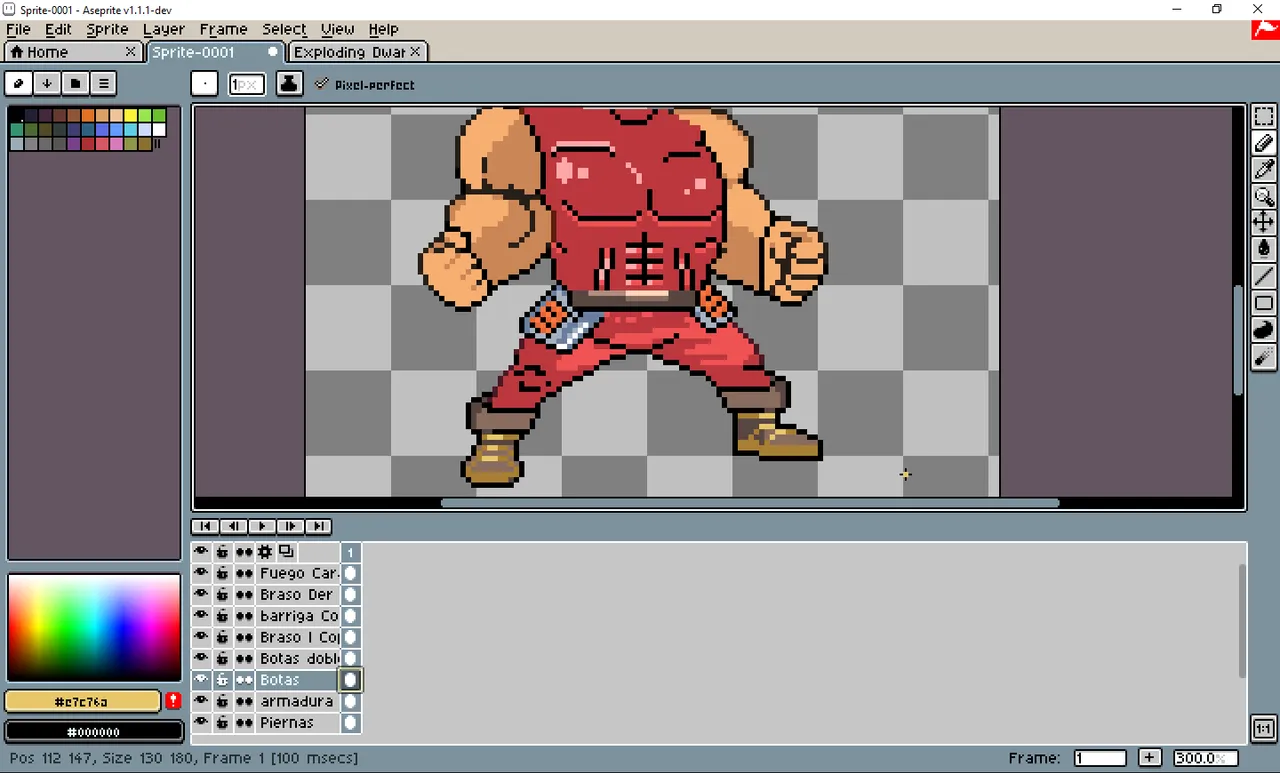1280x773 pixels.
Task: Toggle lock for all layers in header
Action: point(222,552)
